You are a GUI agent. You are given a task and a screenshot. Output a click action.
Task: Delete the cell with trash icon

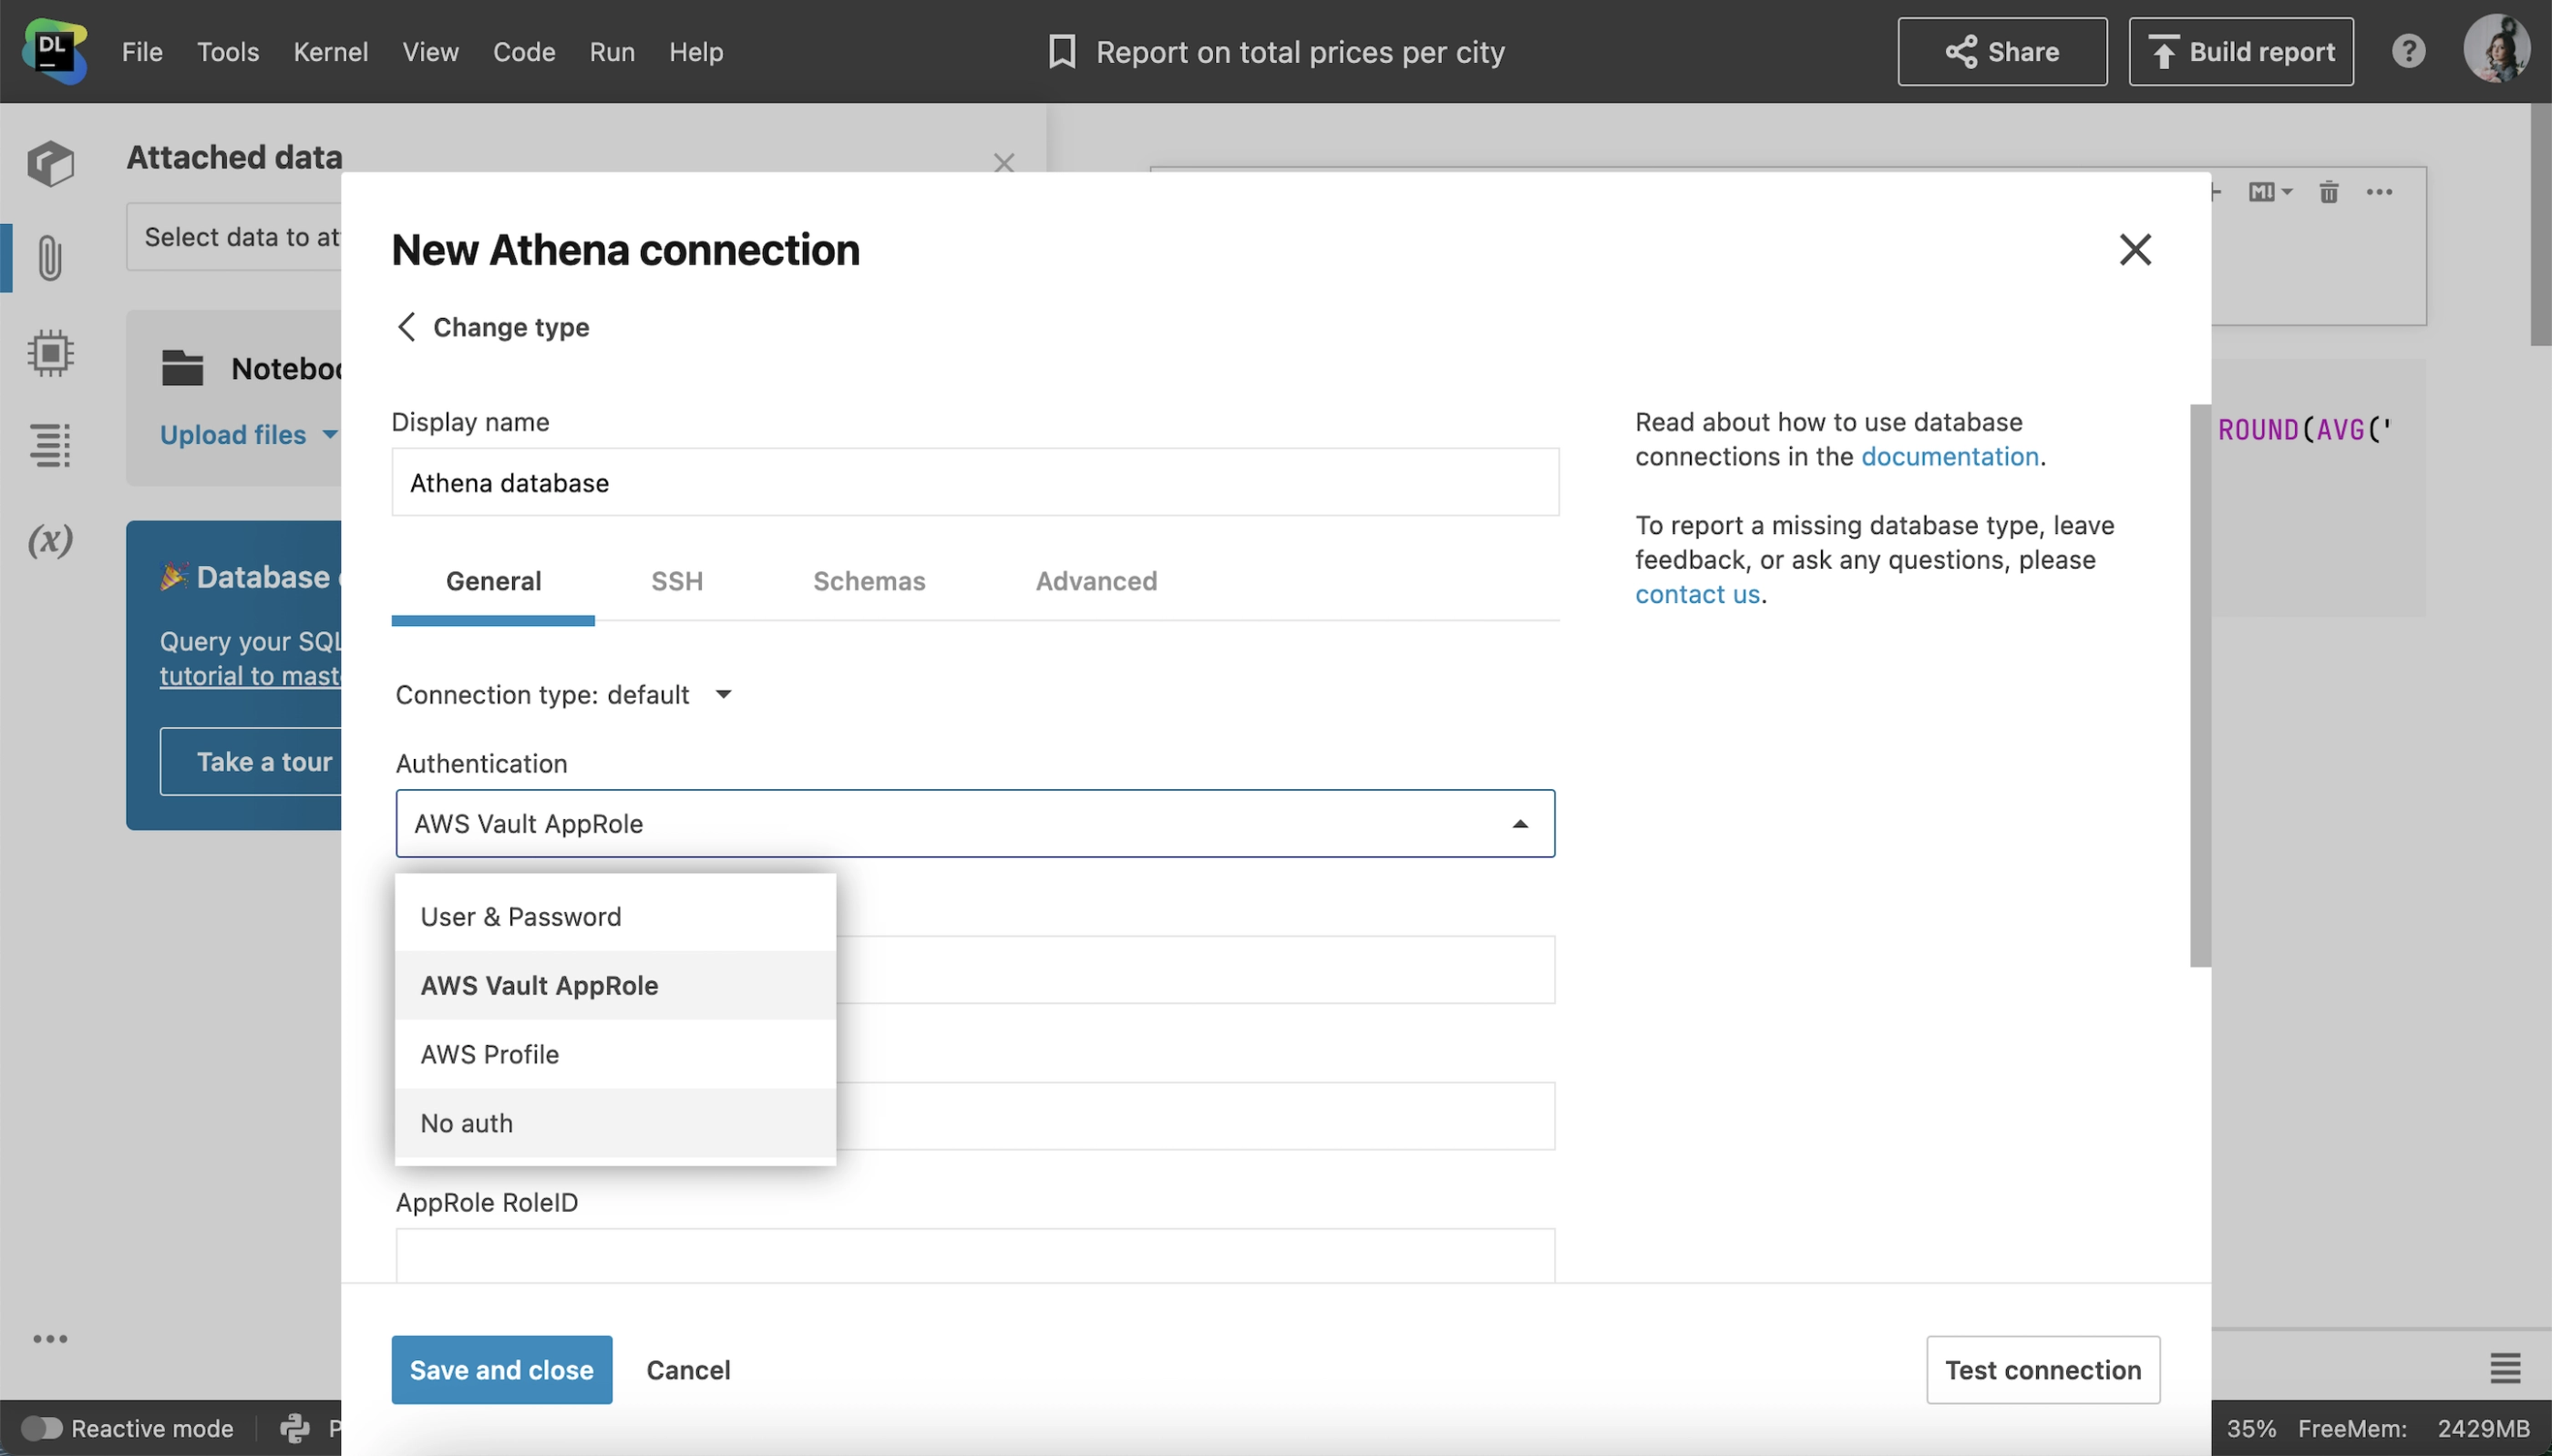click(x=2329, y=192)
